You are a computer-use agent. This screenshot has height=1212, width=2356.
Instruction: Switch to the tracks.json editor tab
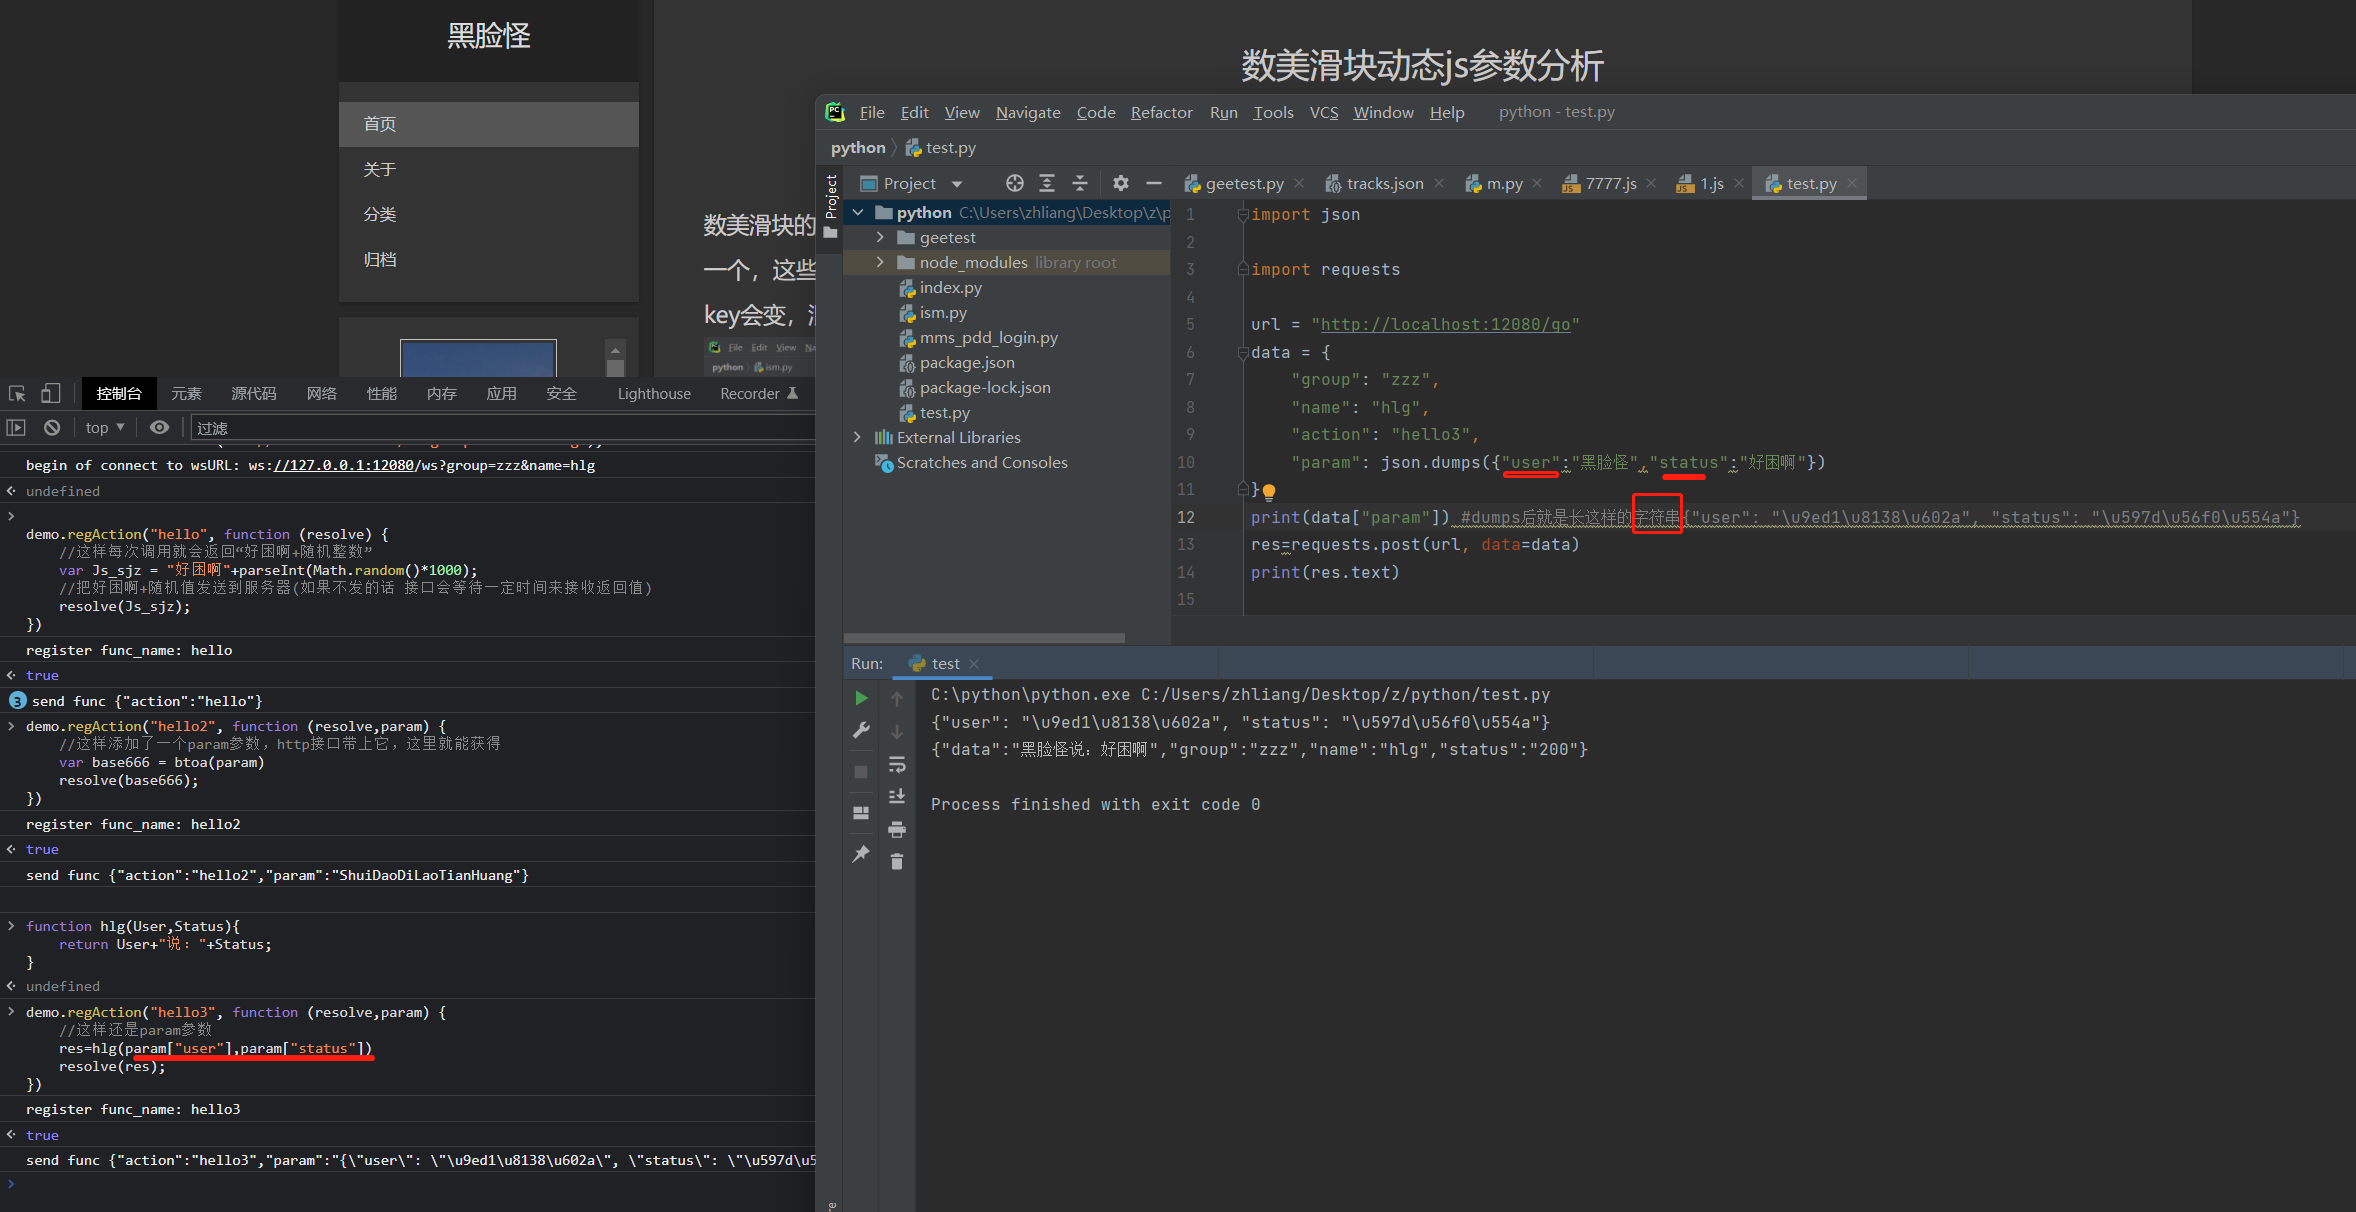click(1384, 184)
